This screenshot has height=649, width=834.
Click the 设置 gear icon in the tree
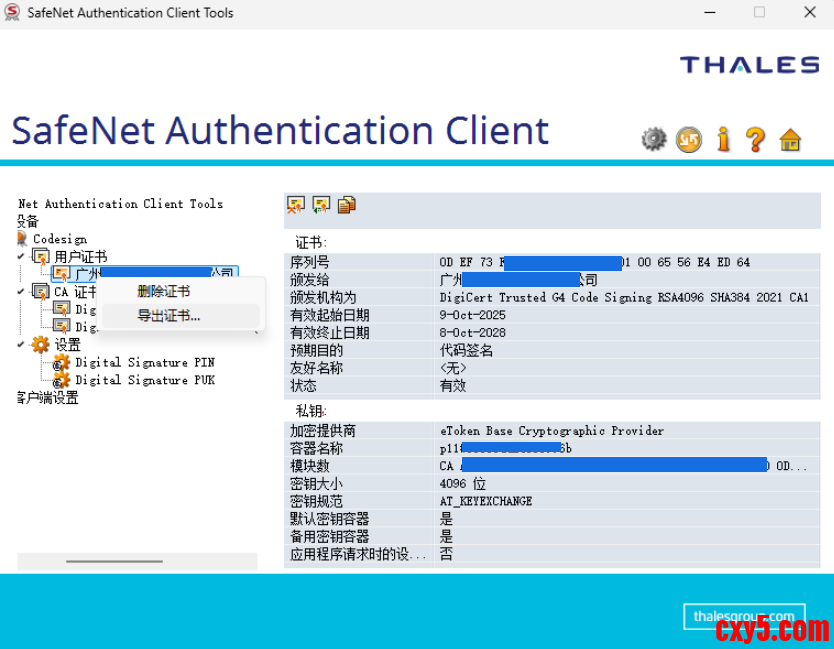pos(40,345)
